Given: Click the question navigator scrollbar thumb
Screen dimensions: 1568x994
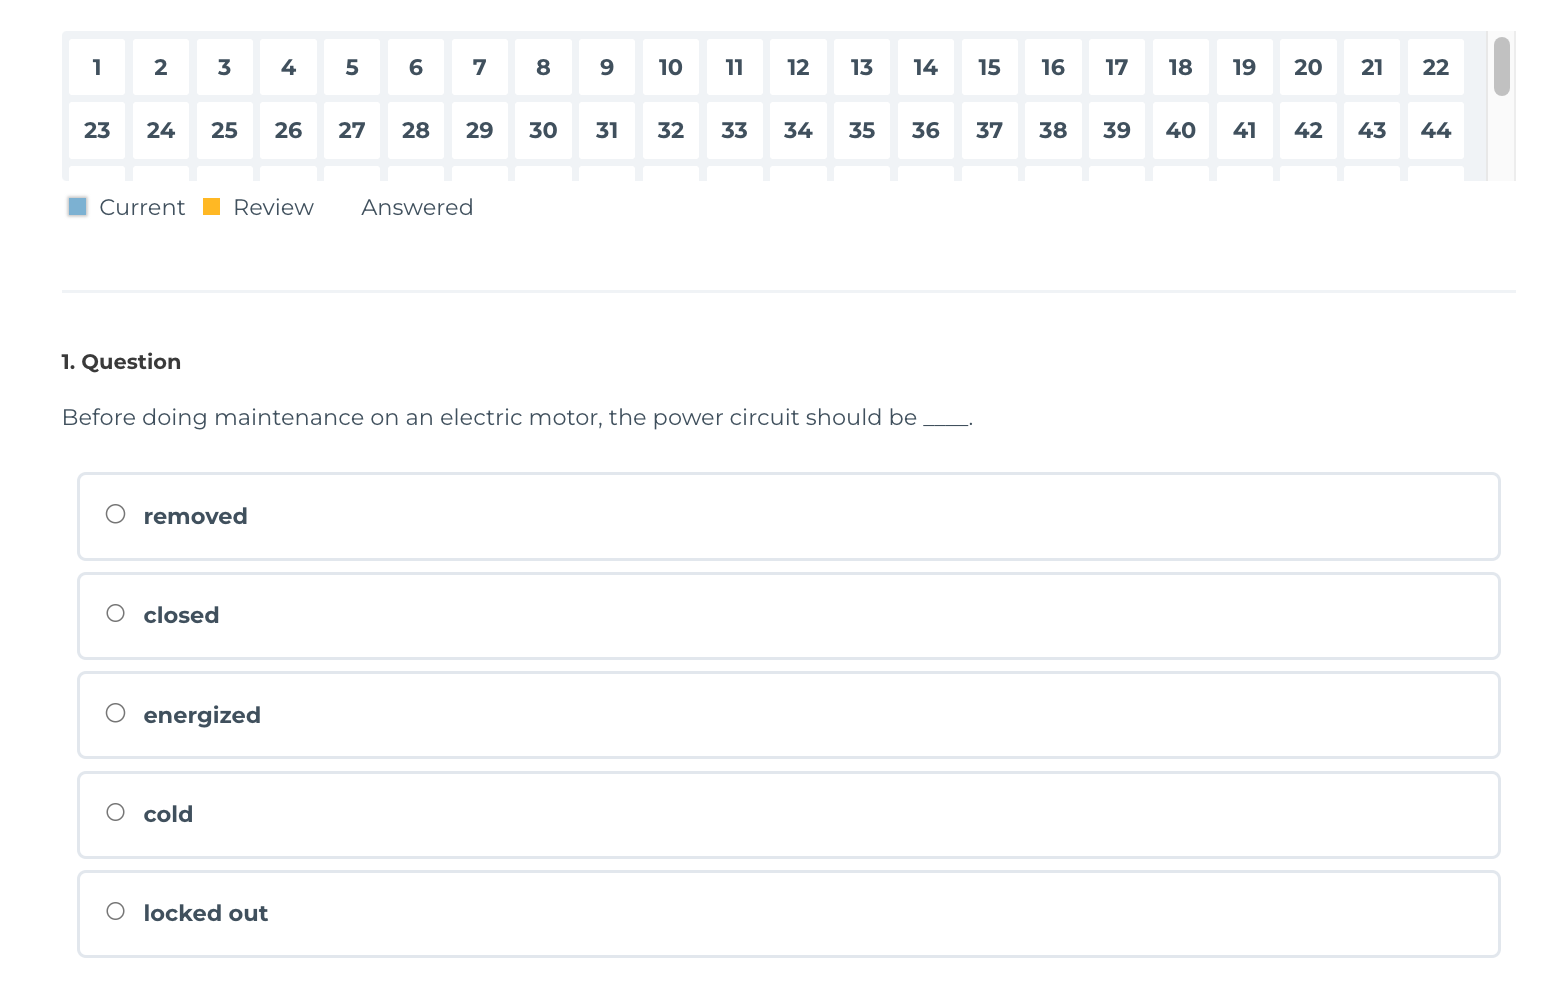Looking at the screenshot, I should point(1501,66).
